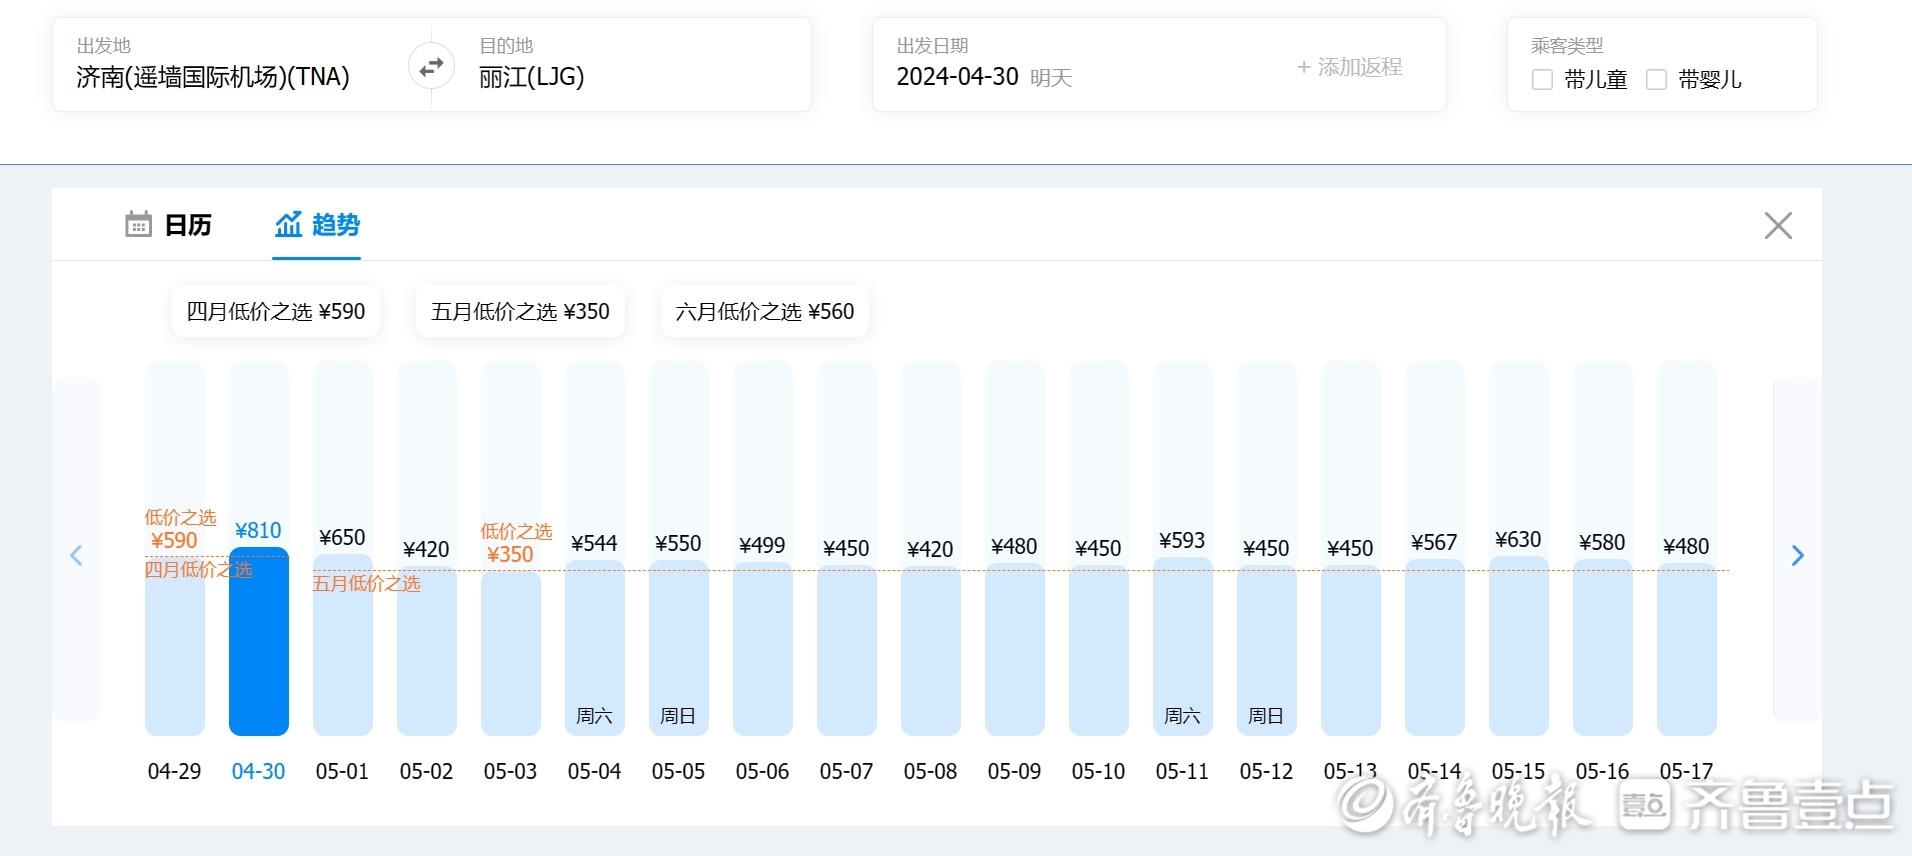Viewport: 1912px width, 856px height.
Task: Swap departure and destination cities
Action: tap(431, 67)
